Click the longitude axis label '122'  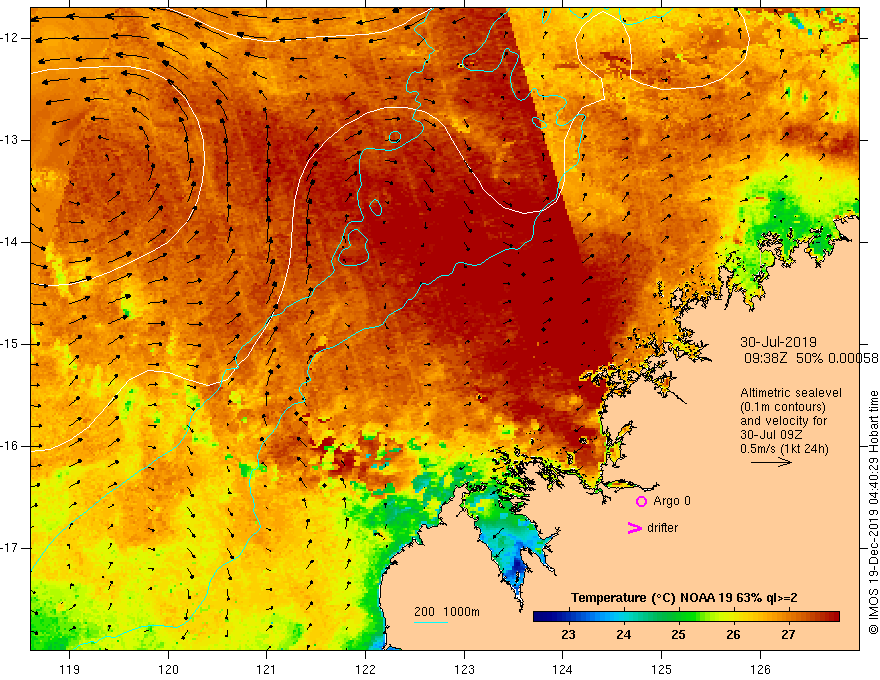click(365, 669)
